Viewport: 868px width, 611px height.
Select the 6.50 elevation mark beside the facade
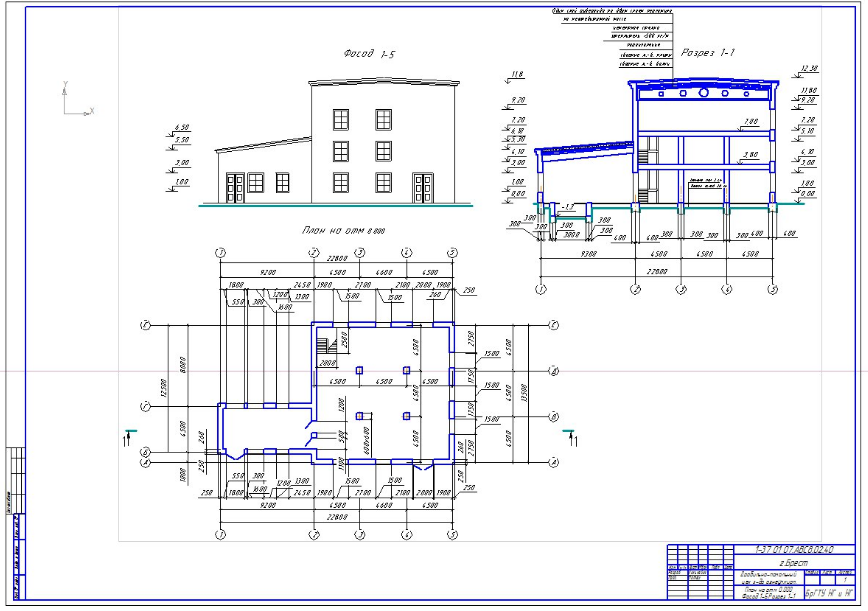pos(180,130)
